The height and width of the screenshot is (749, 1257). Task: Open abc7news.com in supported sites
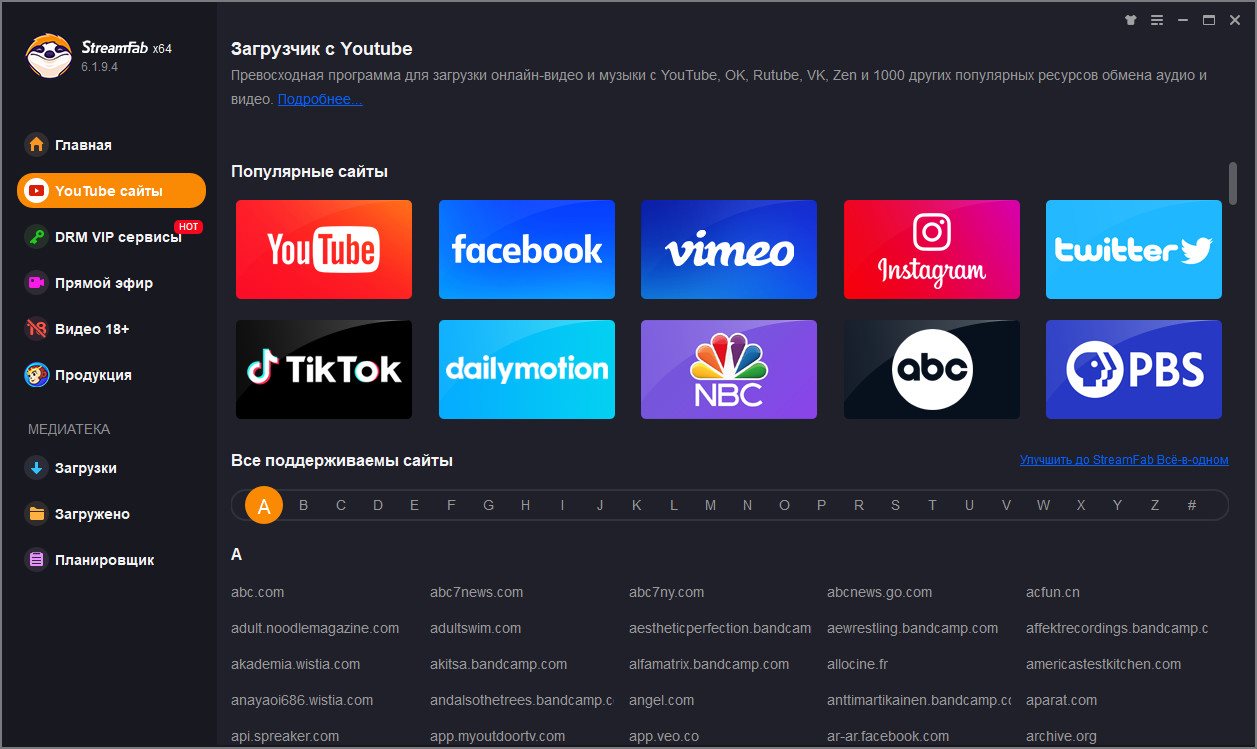point(476,592)
